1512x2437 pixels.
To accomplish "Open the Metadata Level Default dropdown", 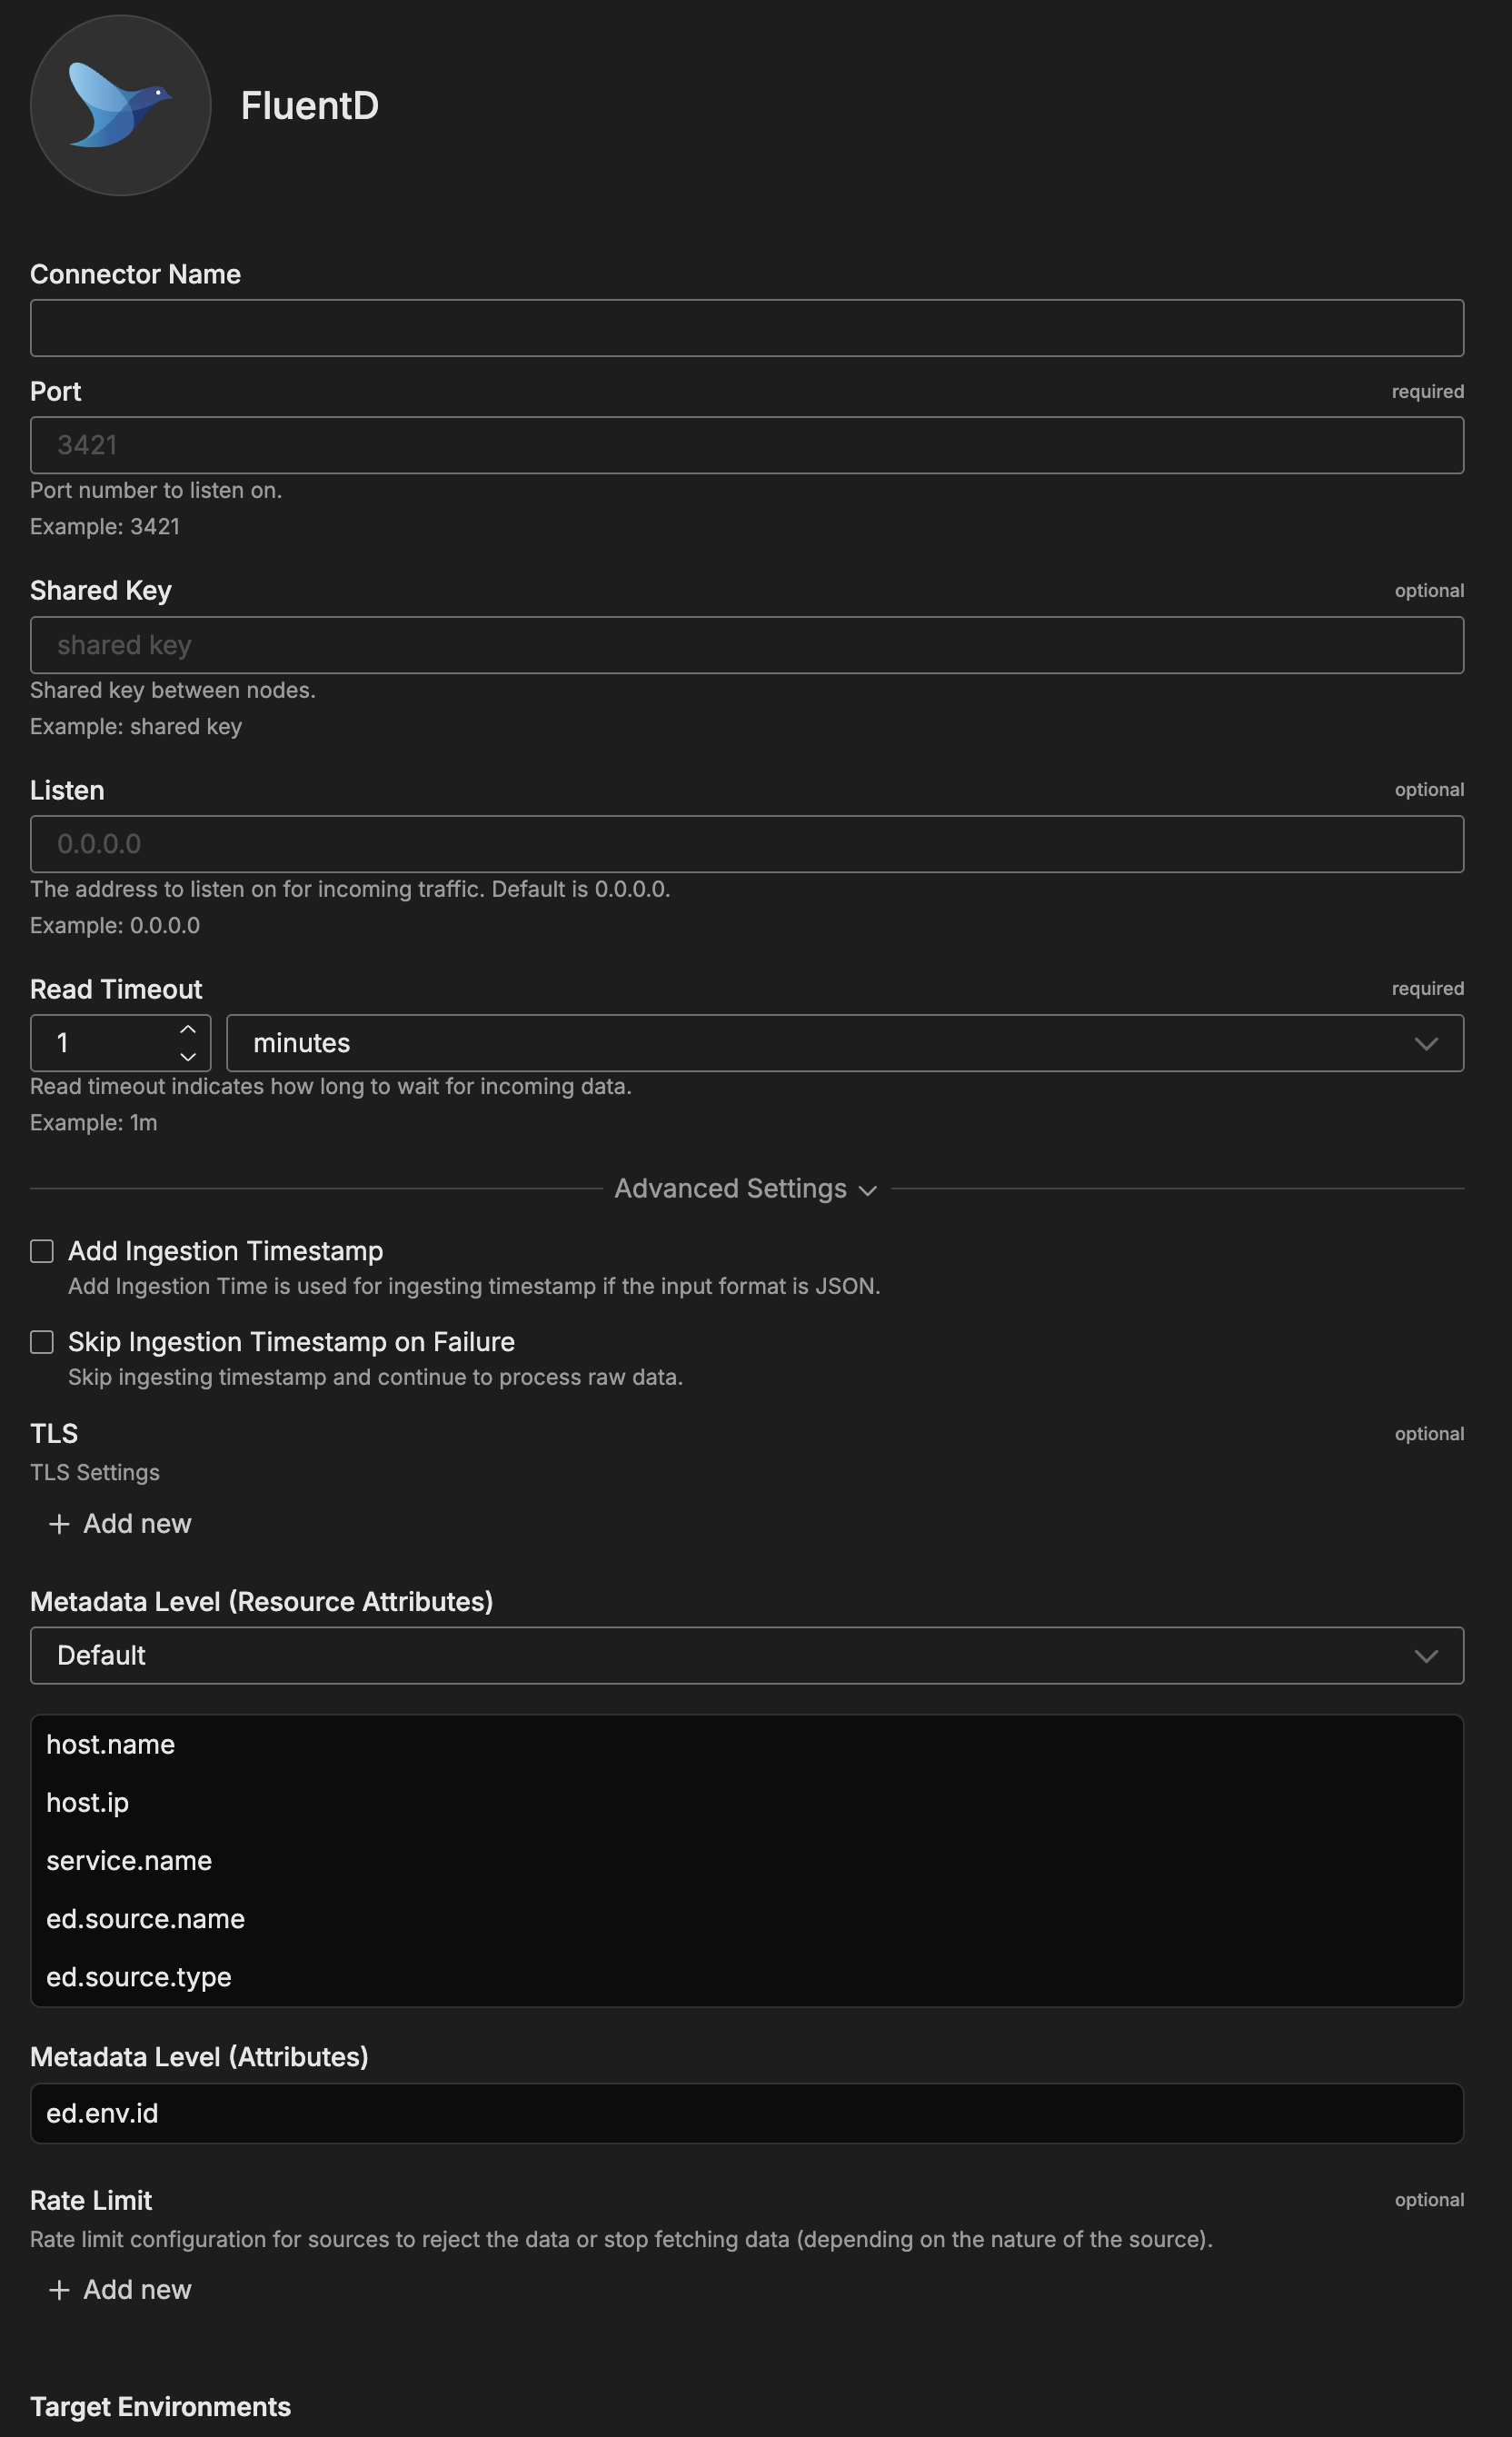I will 746,1655.
